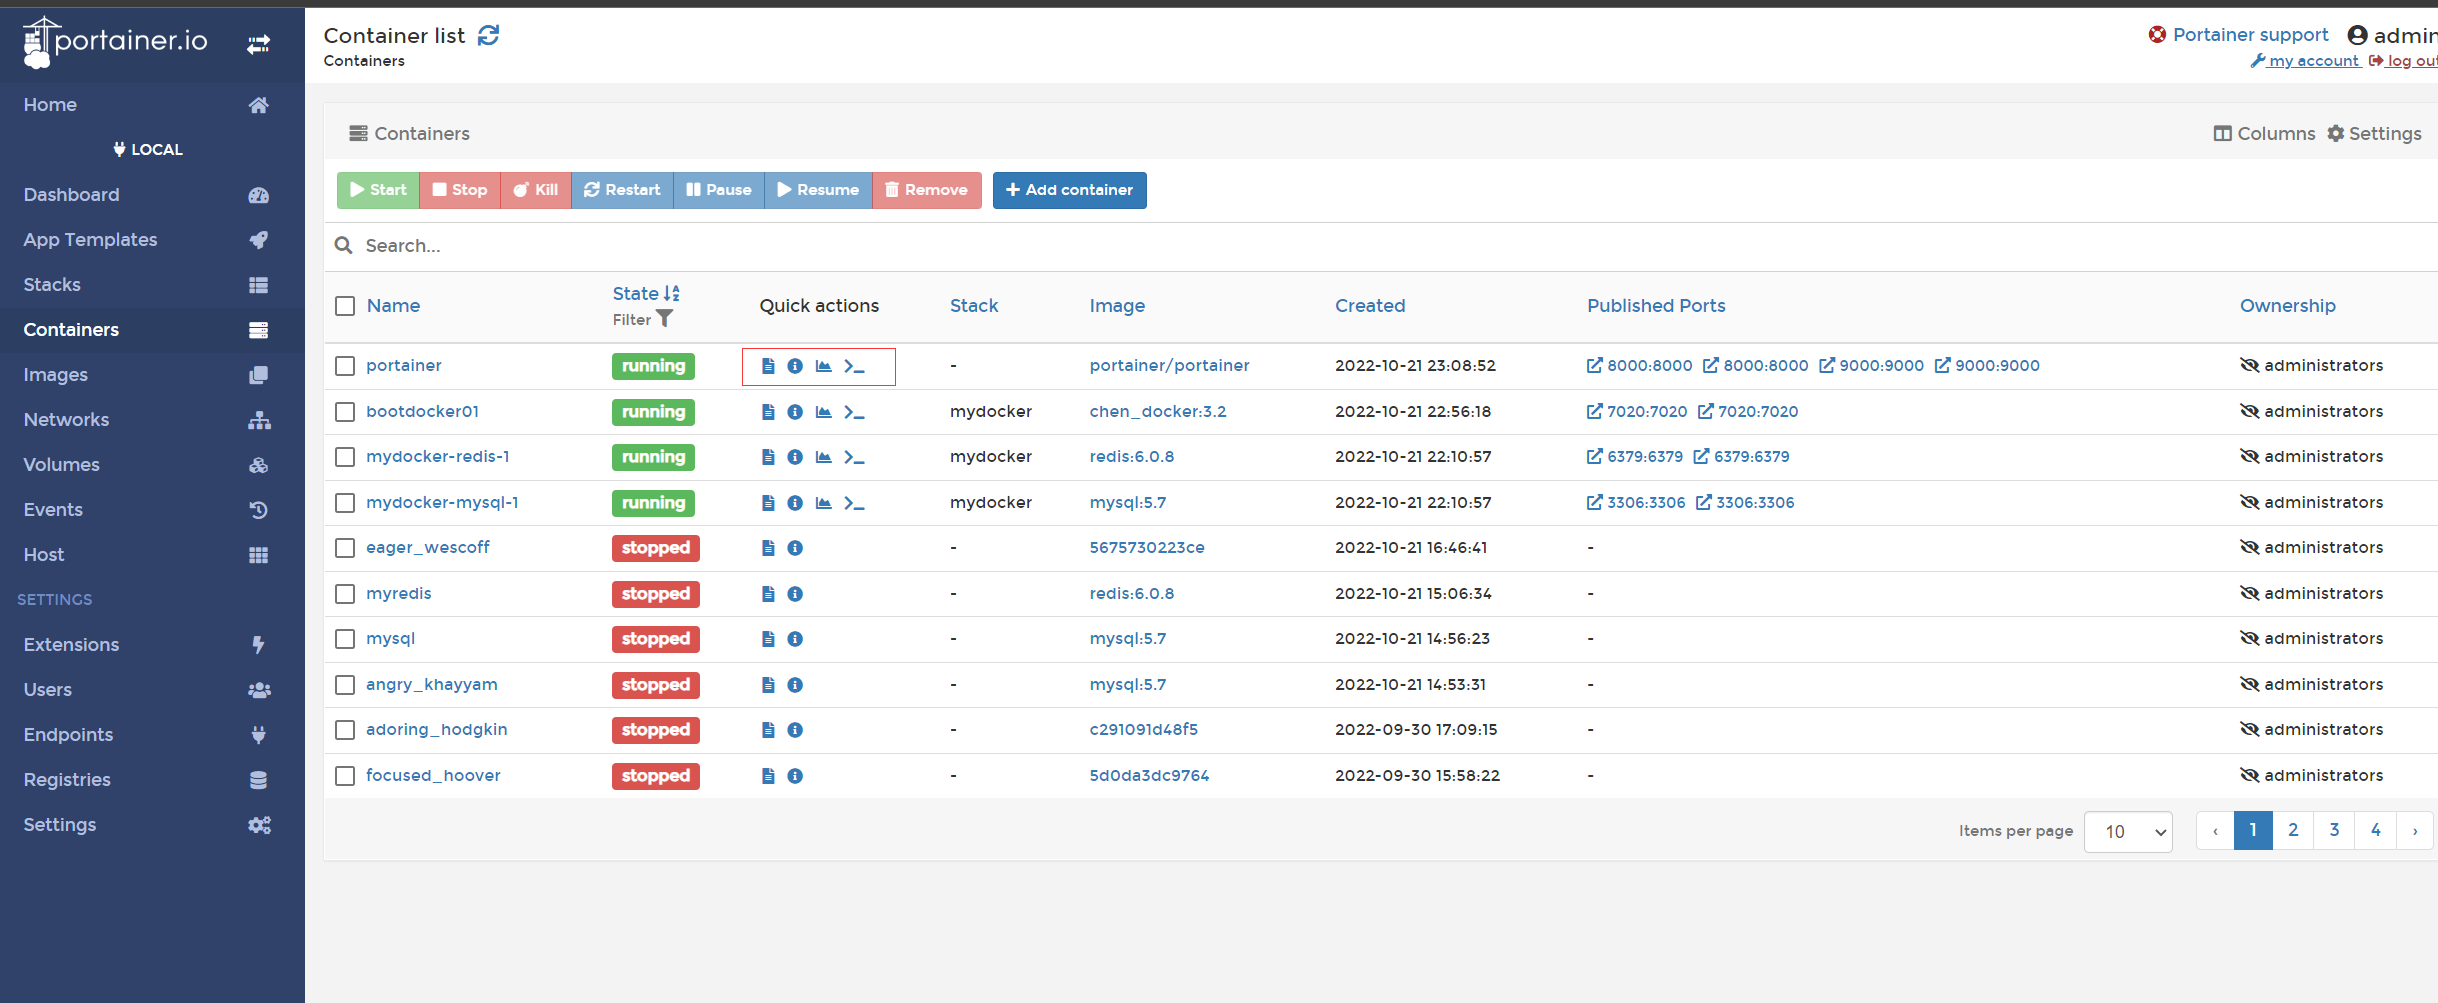Open console icon for portainer container

point(854,366)
